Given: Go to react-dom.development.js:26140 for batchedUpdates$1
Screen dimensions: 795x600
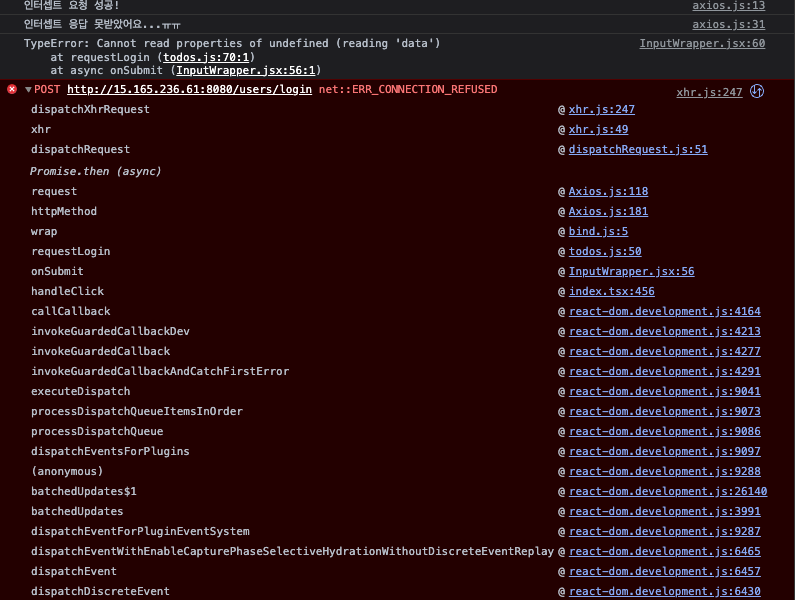Looking at the screenshot, I should (668, 491).
